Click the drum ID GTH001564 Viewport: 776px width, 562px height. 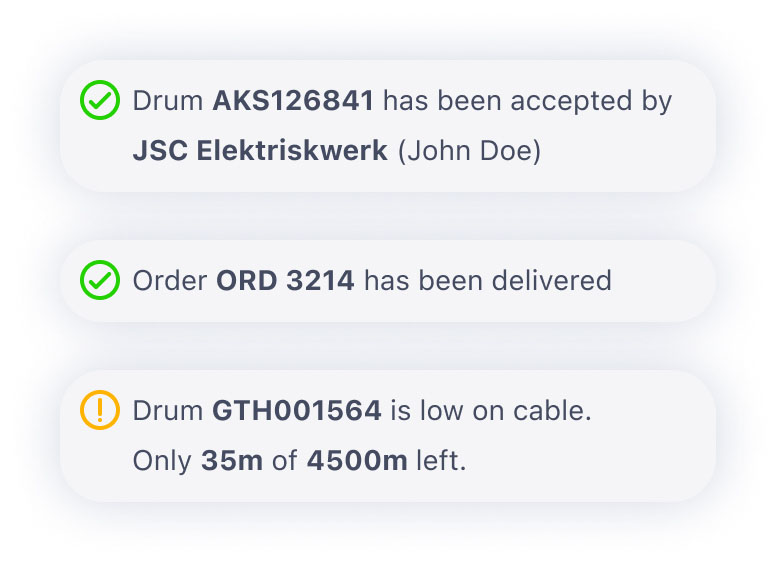[x=297, y=411]
